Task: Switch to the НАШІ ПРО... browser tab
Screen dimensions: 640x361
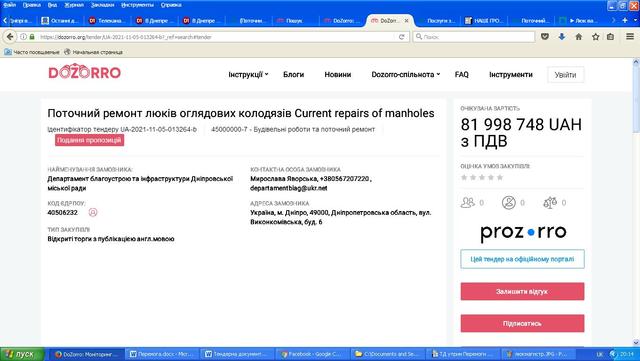Action: point(485,20)
